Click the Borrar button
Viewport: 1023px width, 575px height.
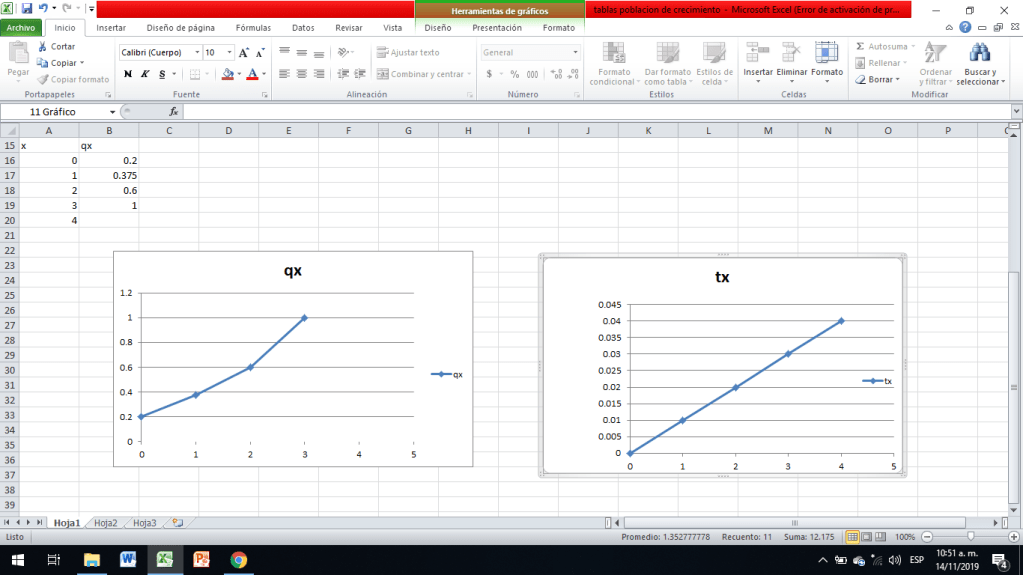[x=877, y=79]
